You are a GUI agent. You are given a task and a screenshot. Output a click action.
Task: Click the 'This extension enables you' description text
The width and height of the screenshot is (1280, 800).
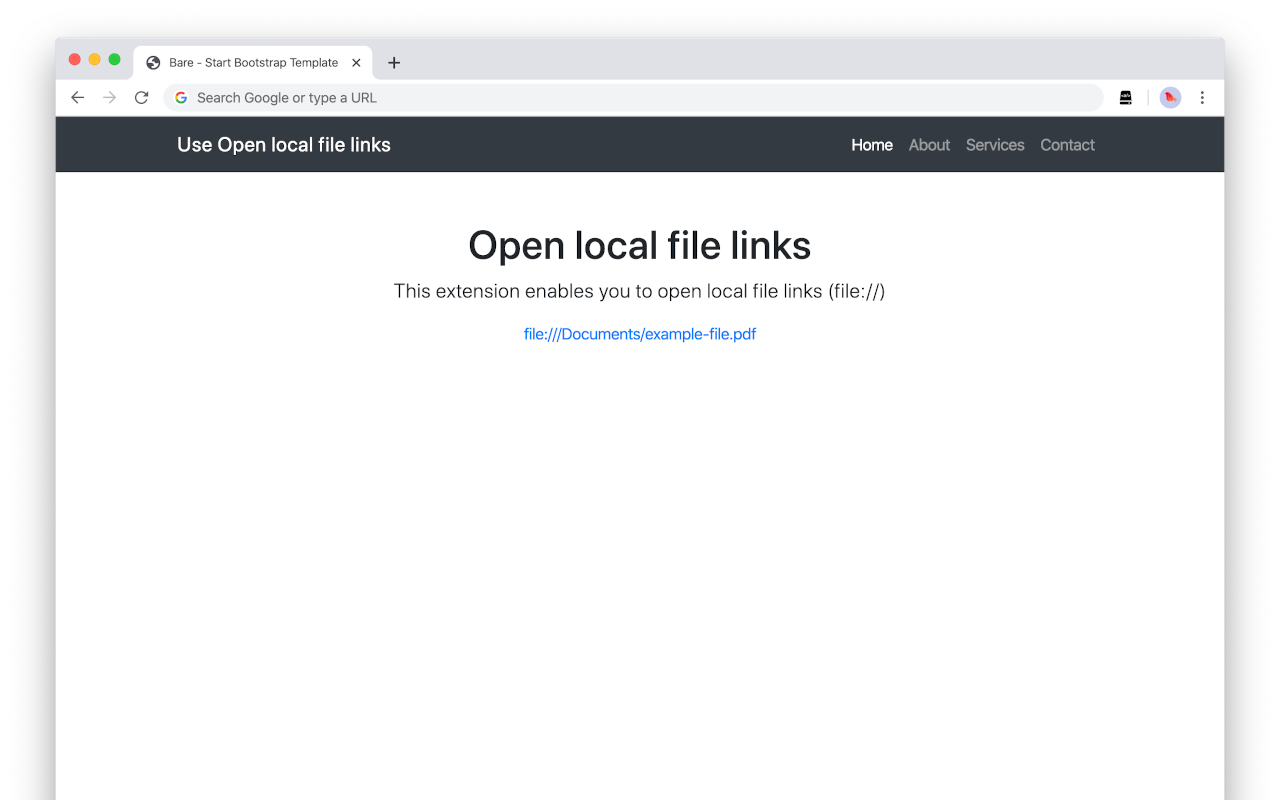tap(640, 291)
